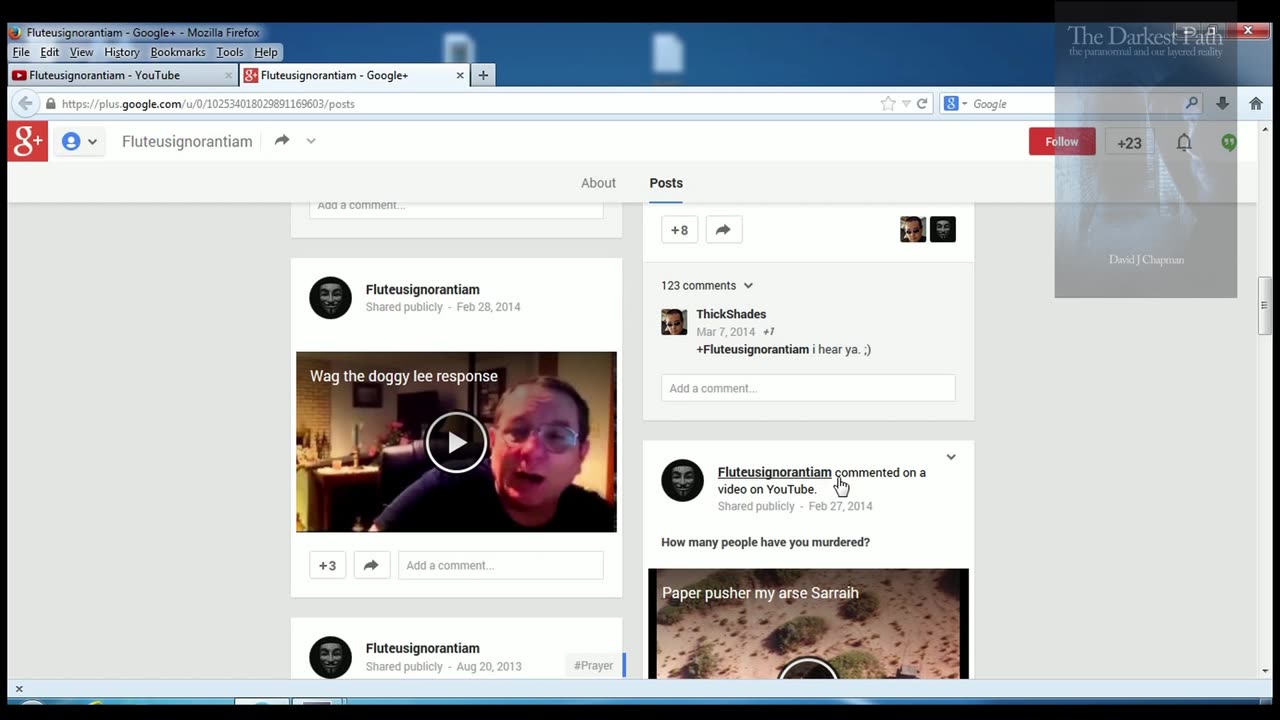Expand the 123 comments dropdown
Image resolution: width=1280 pixels, height=720 pixels.
707,286
